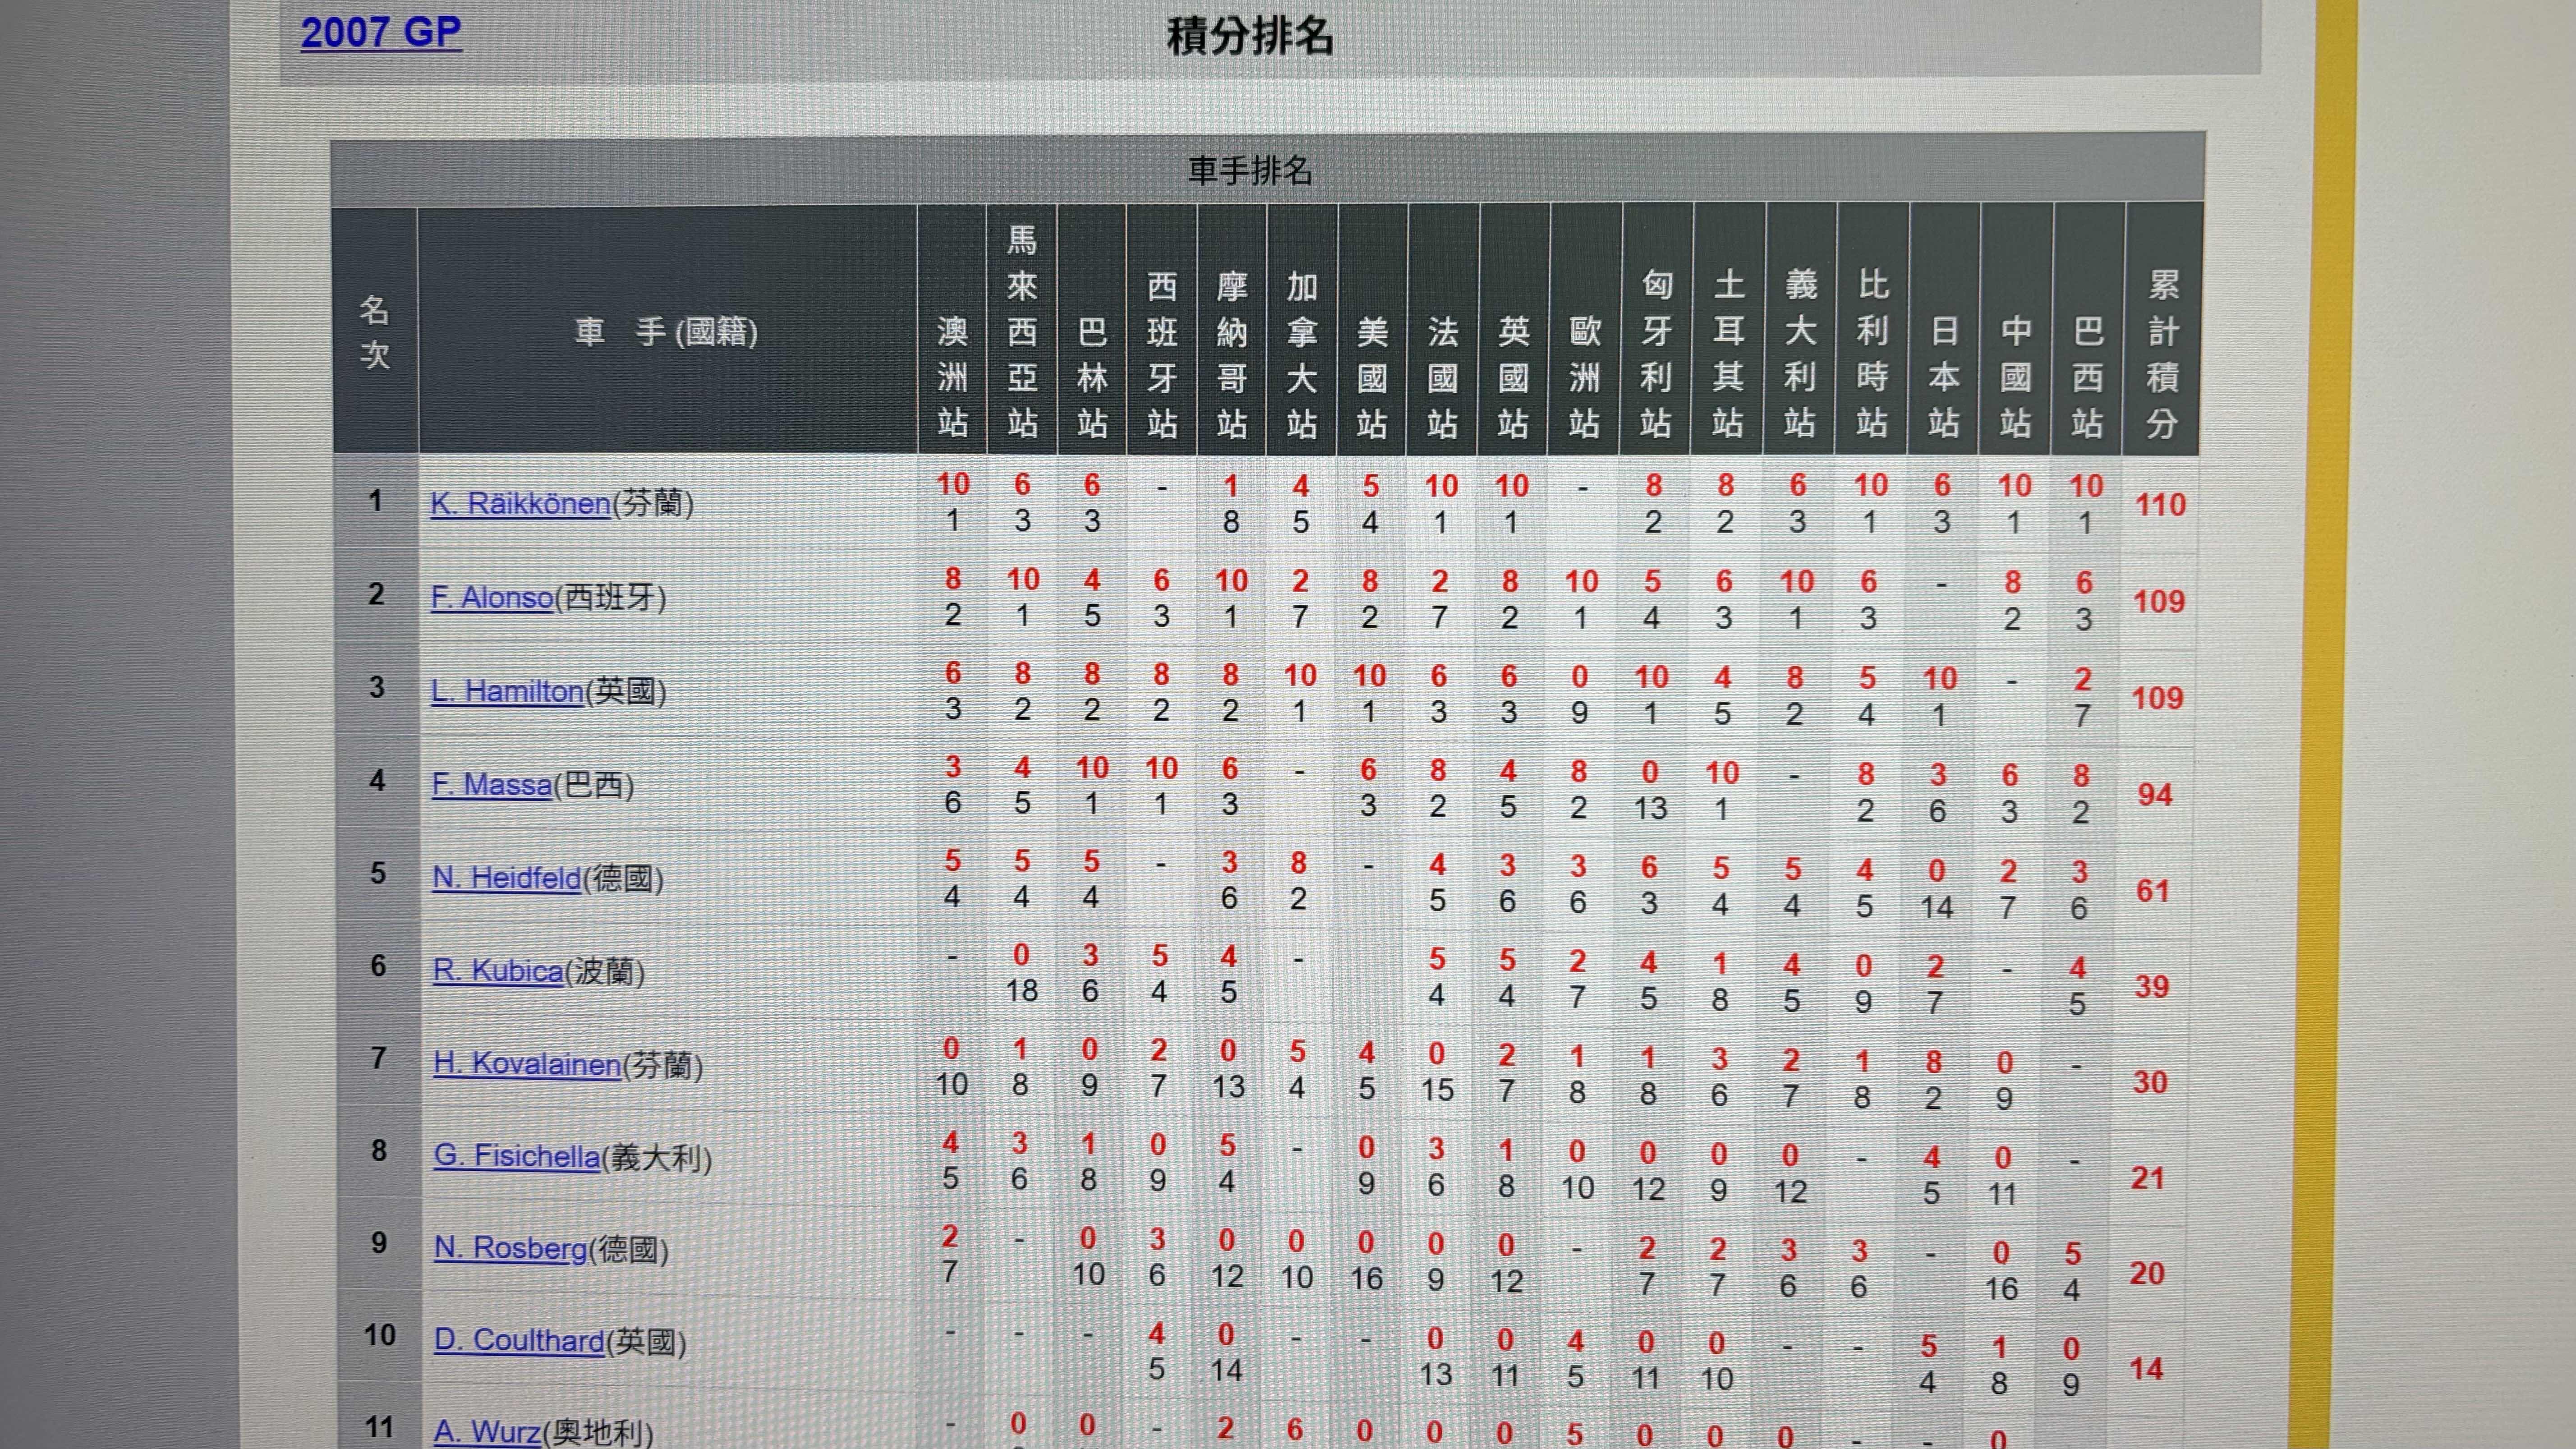
Task: Click N. Heidfeld driver link
Action: point(506,878)
